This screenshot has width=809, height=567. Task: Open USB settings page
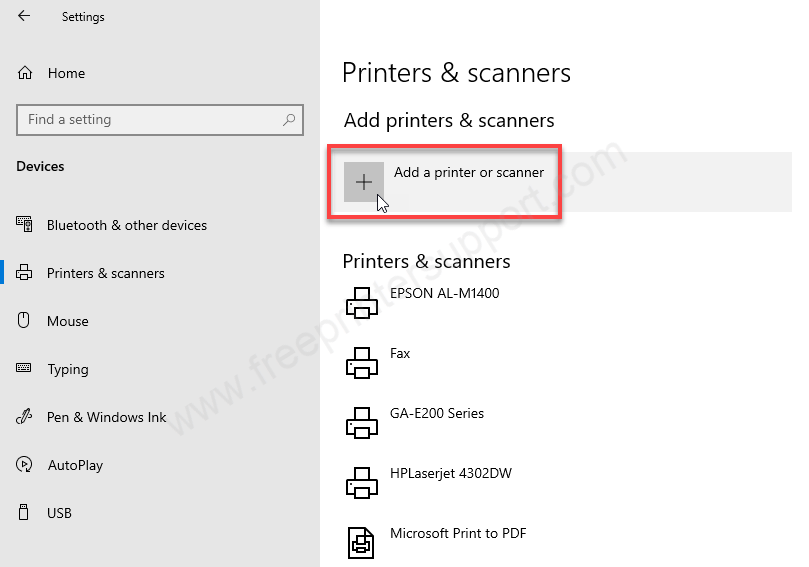coord(59,513)
